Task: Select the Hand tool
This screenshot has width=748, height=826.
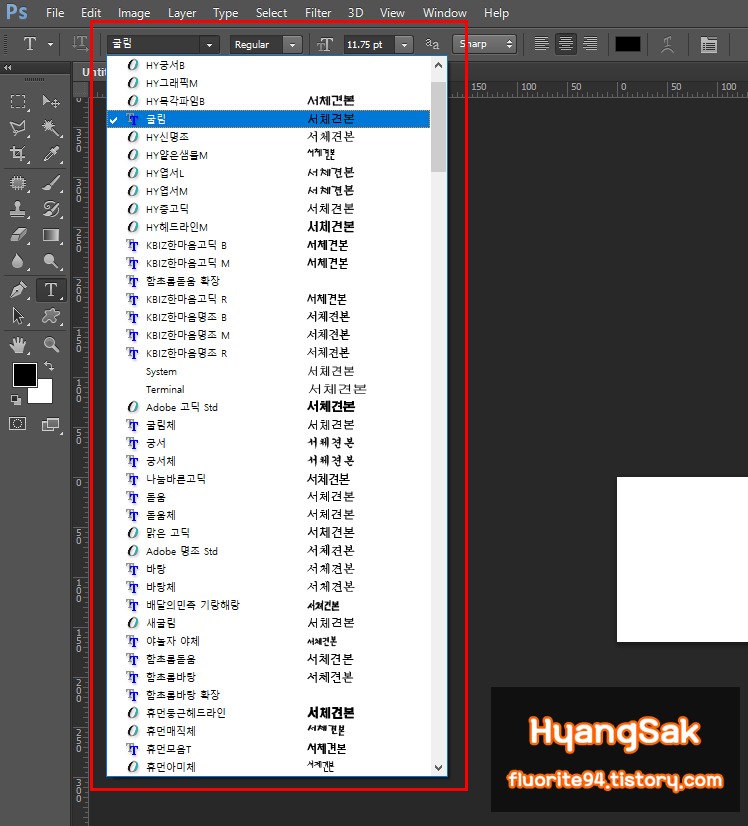Action: (18, 345)
